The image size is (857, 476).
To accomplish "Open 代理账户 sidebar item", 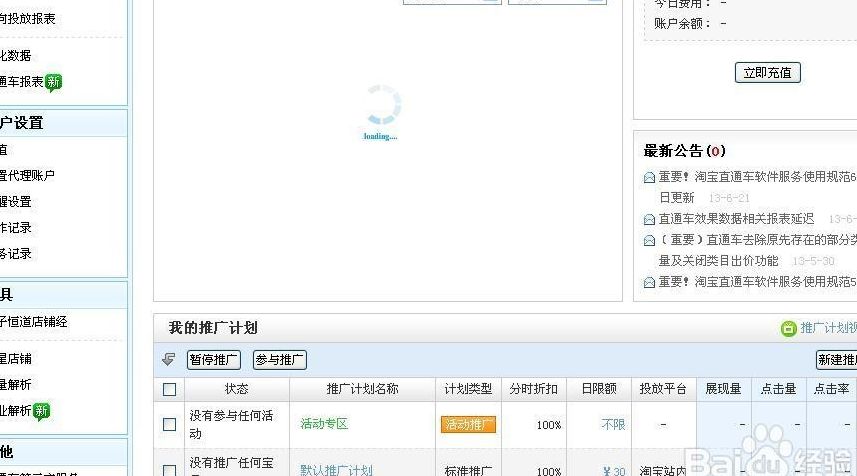I will (x=27, y=175).
